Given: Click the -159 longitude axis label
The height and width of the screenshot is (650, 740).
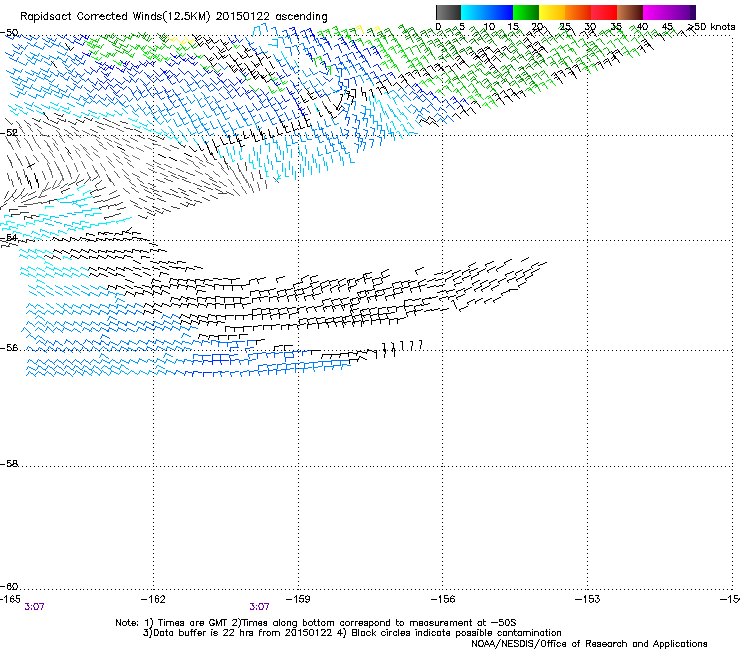Looking at the screenshot, I should [x=298, y=599].
